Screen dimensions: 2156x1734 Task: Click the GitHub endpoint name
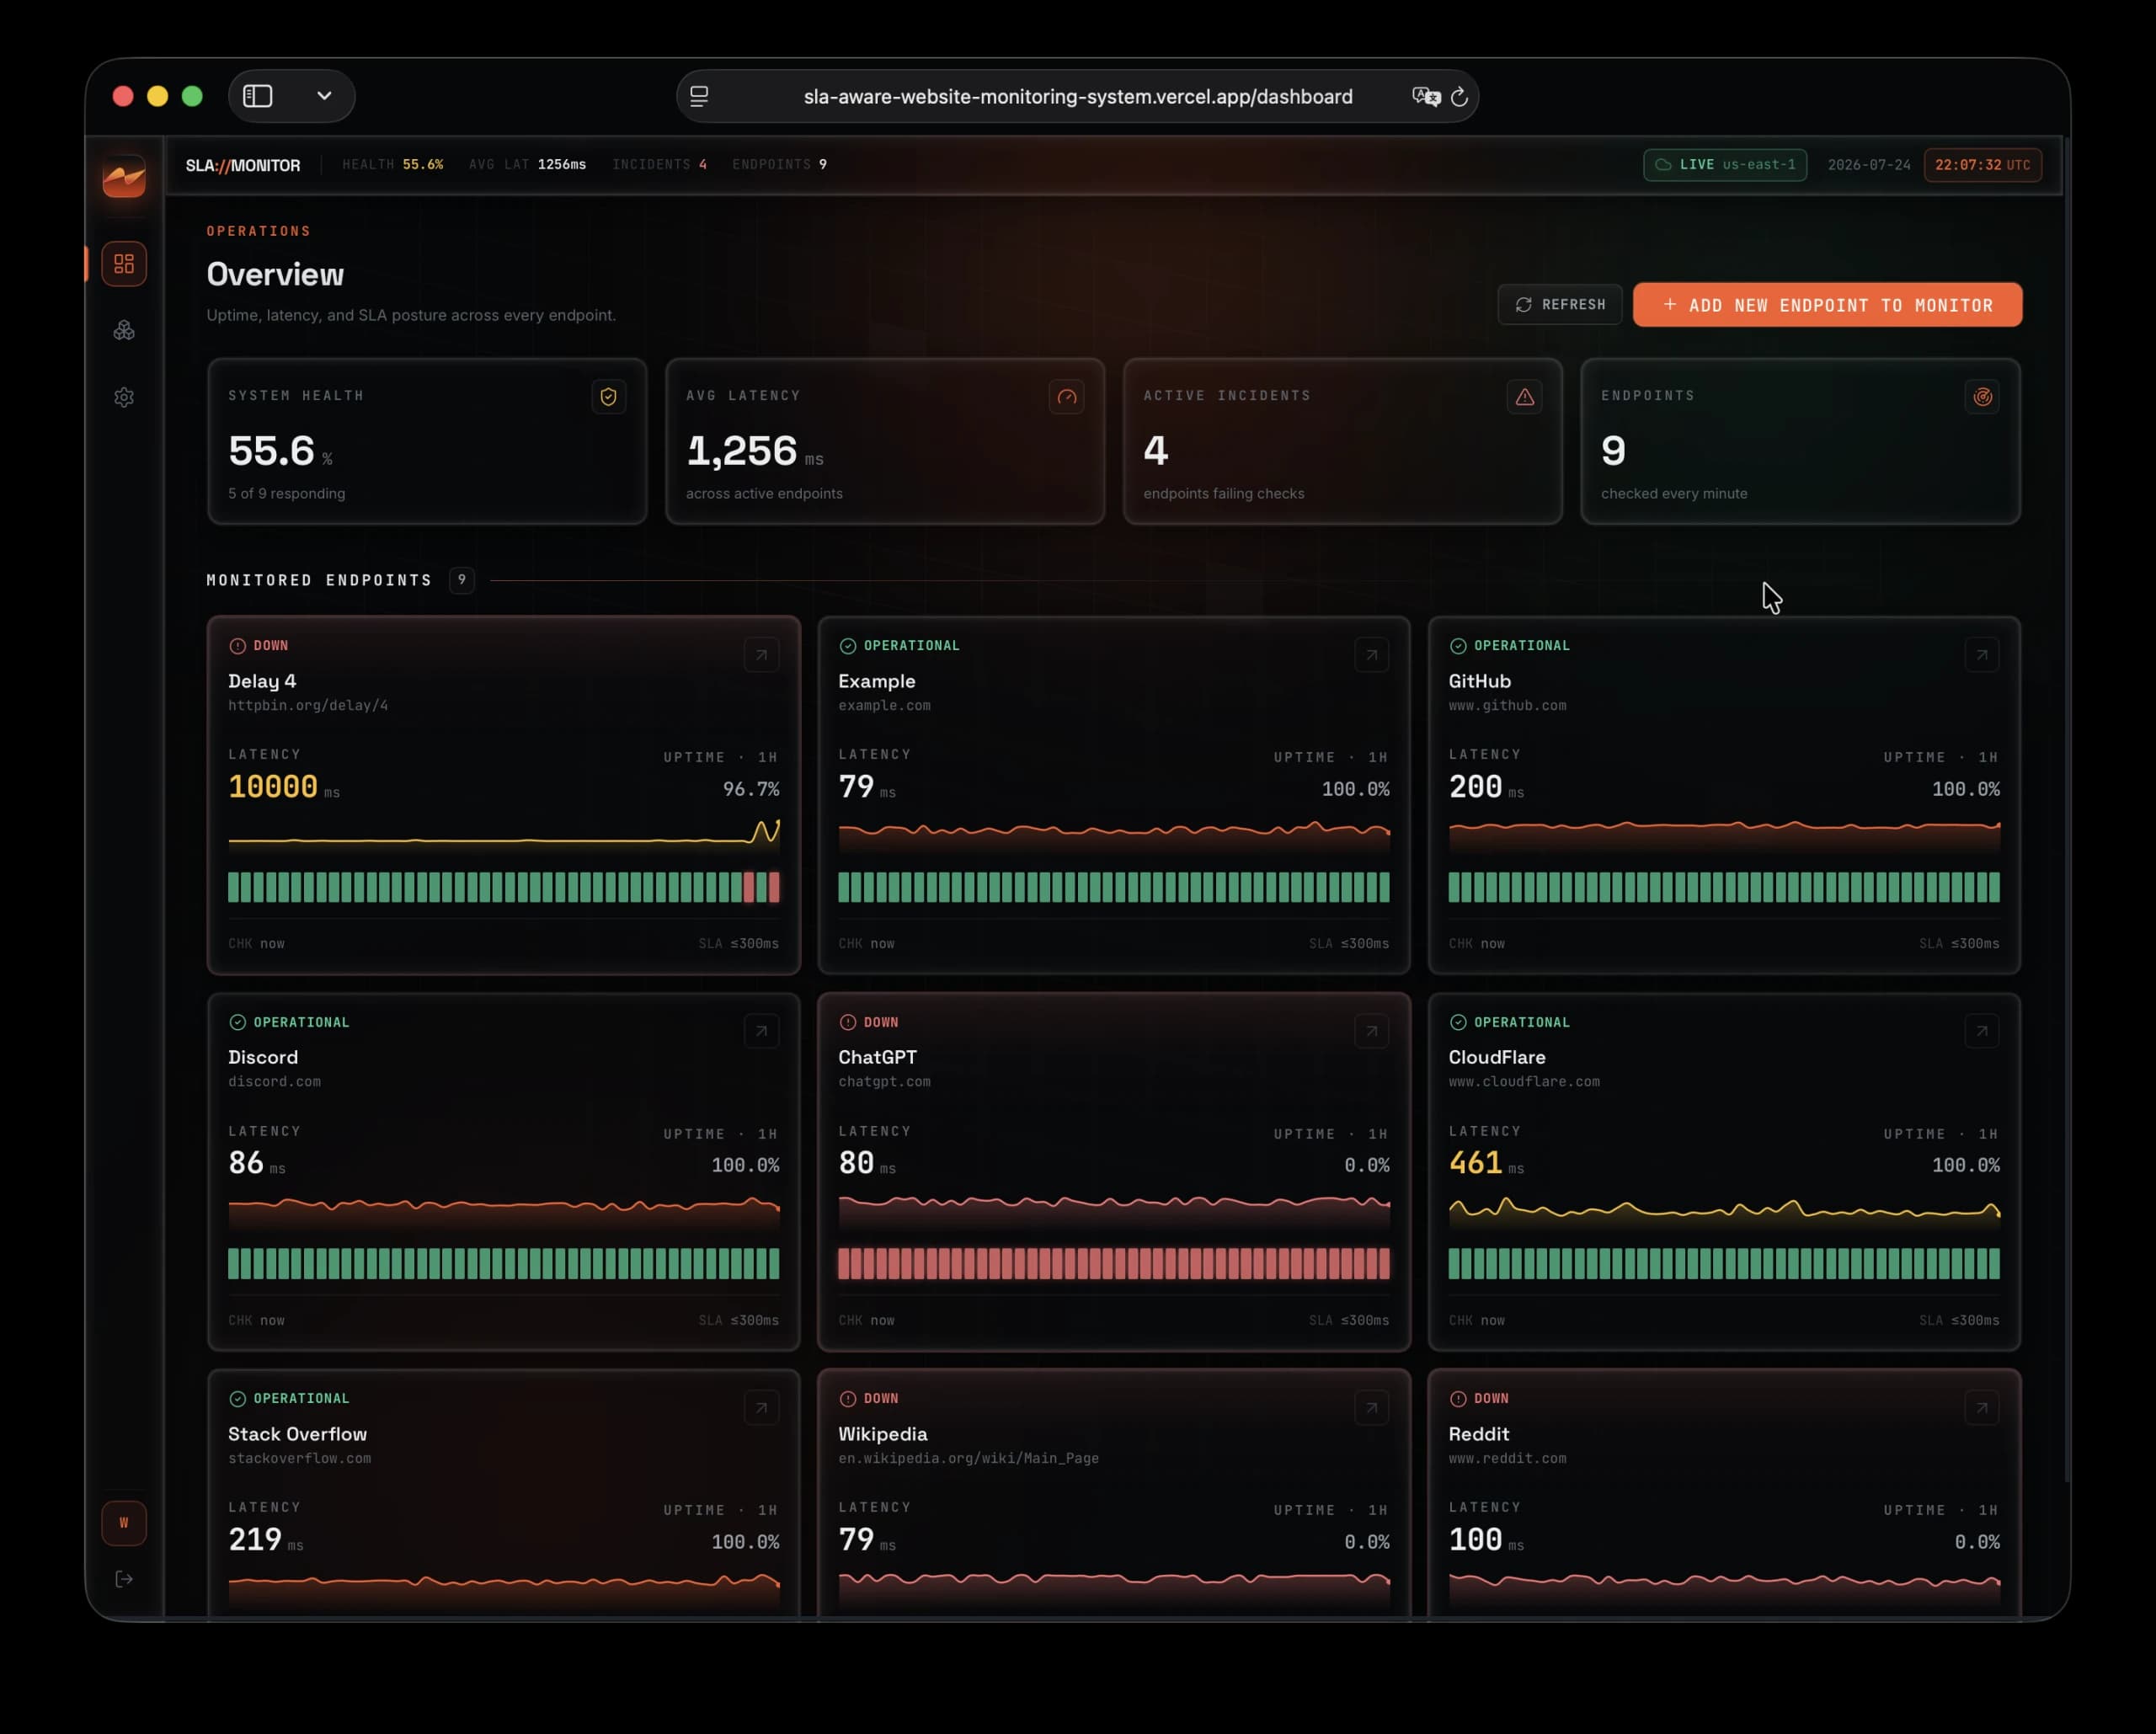(1480, 681)
